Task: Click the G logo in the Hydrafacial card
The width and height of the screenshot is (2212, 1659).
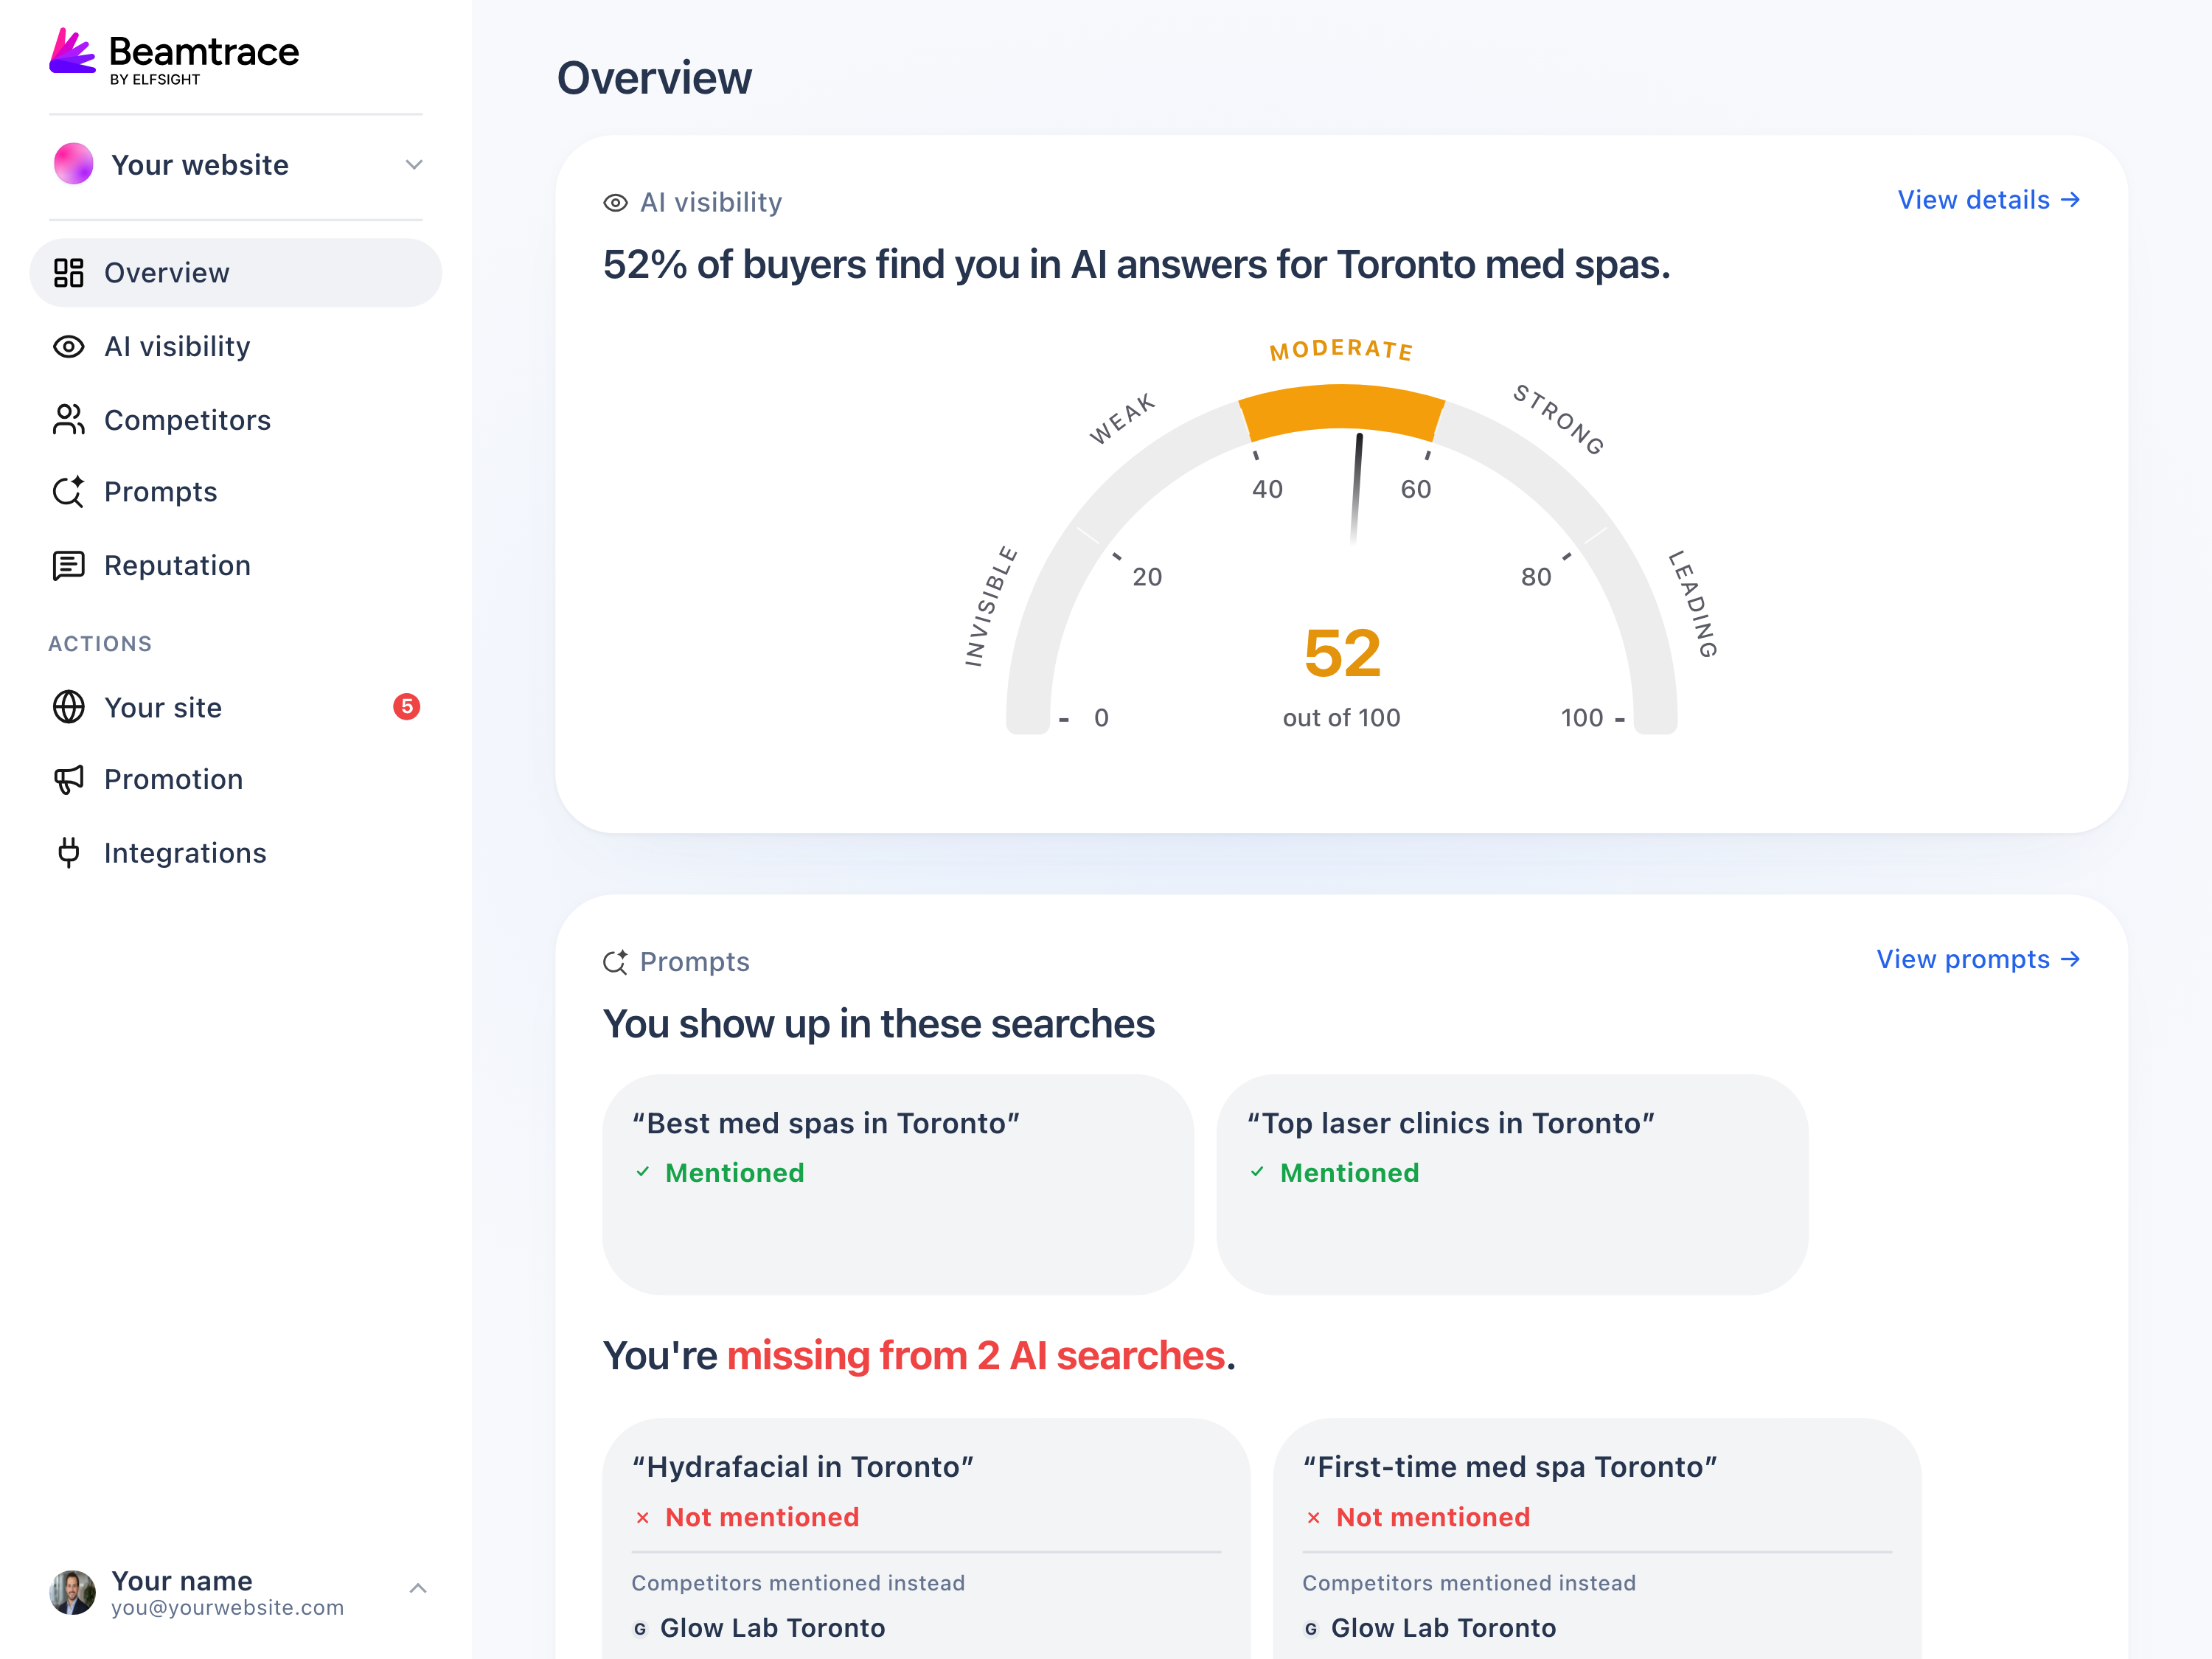Action: tap(640, 1629)
